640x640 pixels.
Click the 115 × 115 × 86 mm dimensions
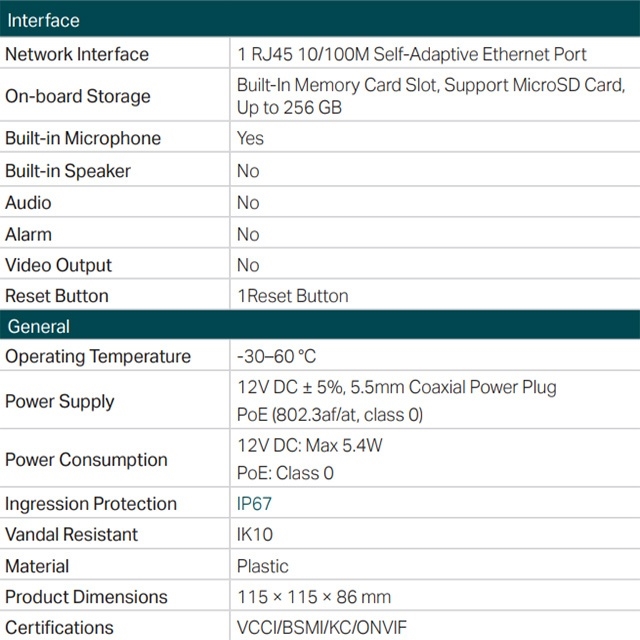click(x=314, y=597)
